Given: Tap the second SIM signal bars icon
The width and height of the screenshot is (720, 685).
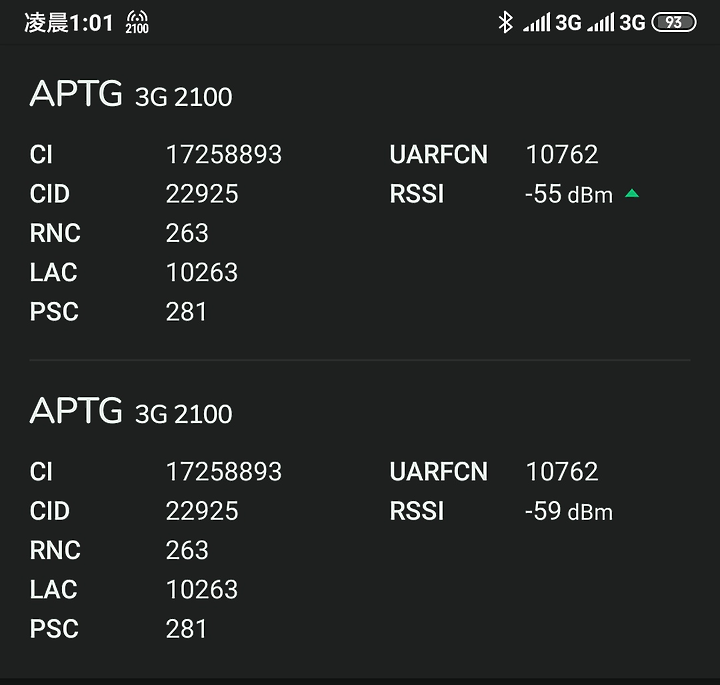Looking at the screenshot, I should [x=601, y=22].
